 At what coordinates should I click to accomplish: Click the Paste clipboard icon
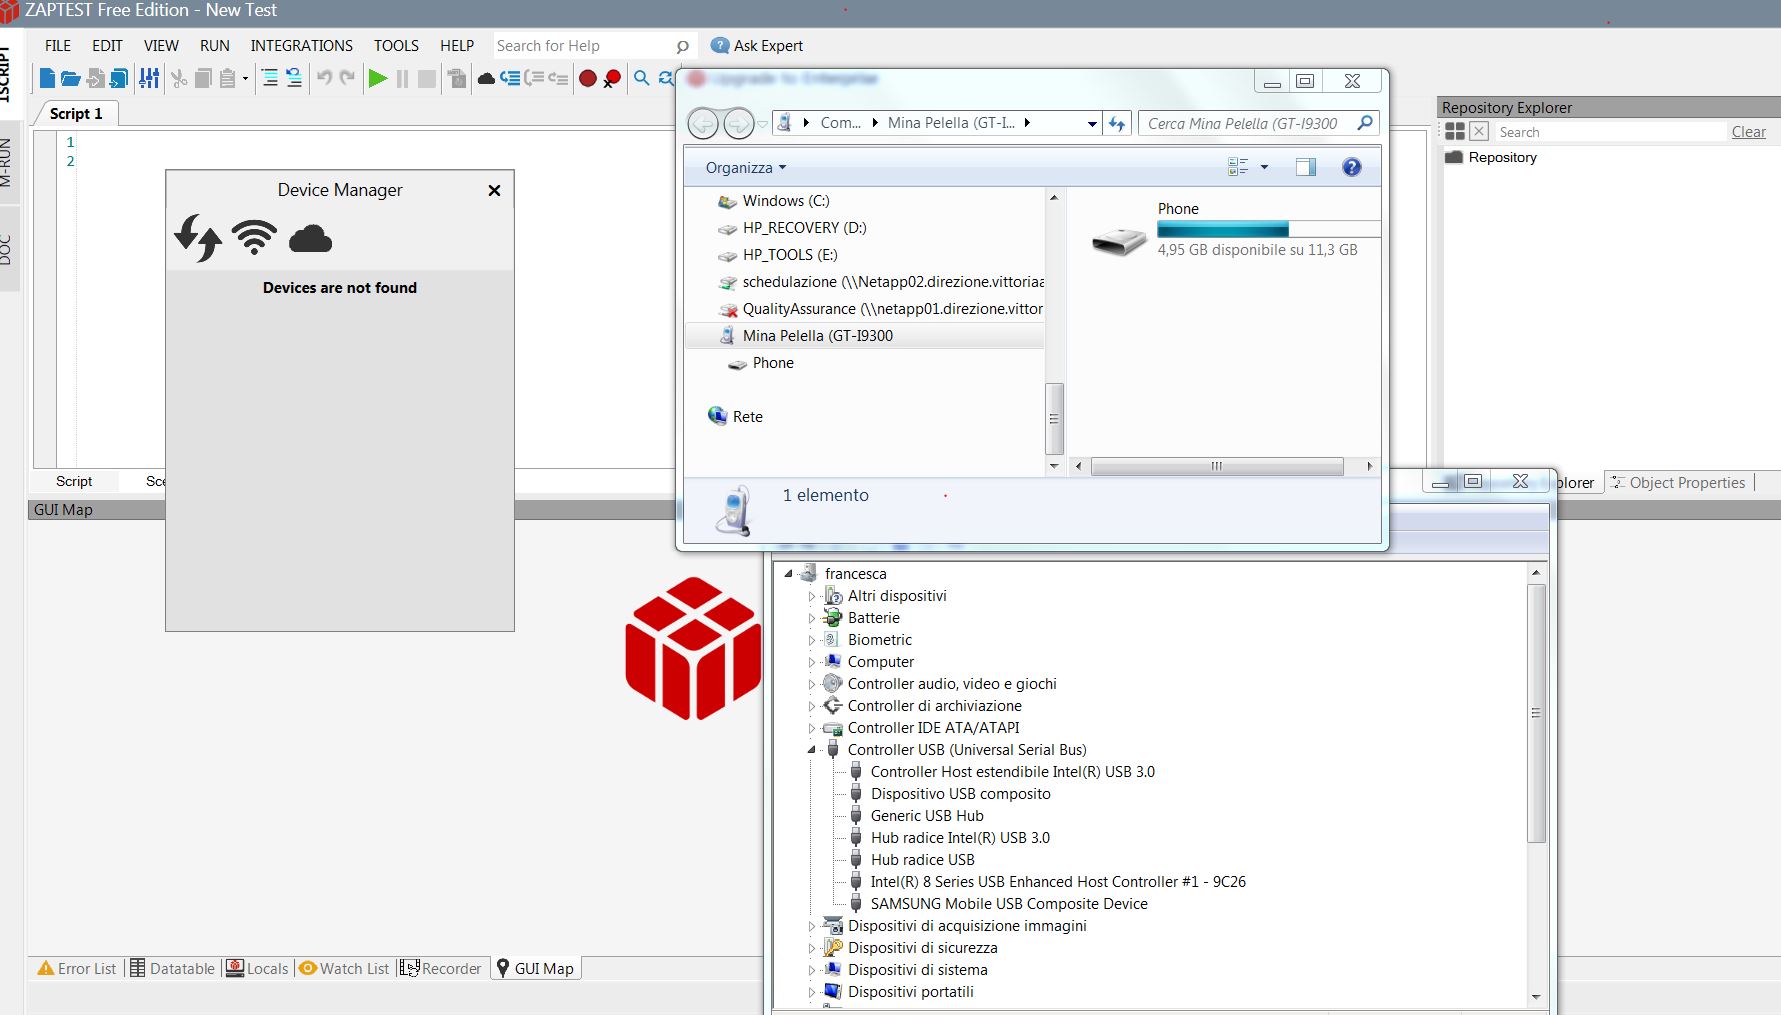[228, 78]
